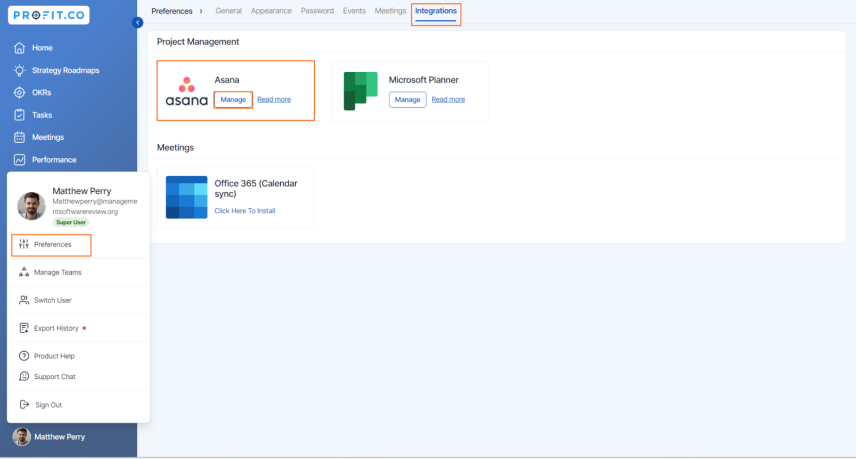Screen dimensions: 856x459
Task: Click the Support Chat bubble icon
Action: (24, 377)
